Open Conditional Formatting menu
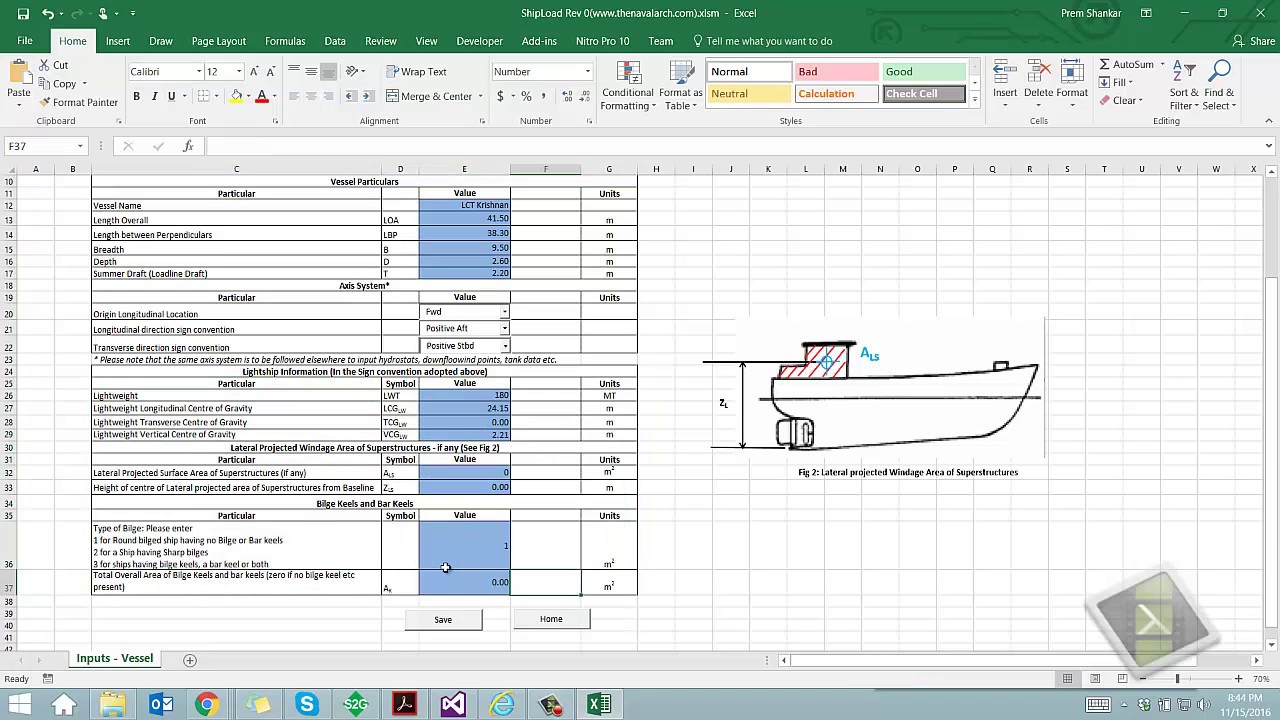 coord(627,86)
